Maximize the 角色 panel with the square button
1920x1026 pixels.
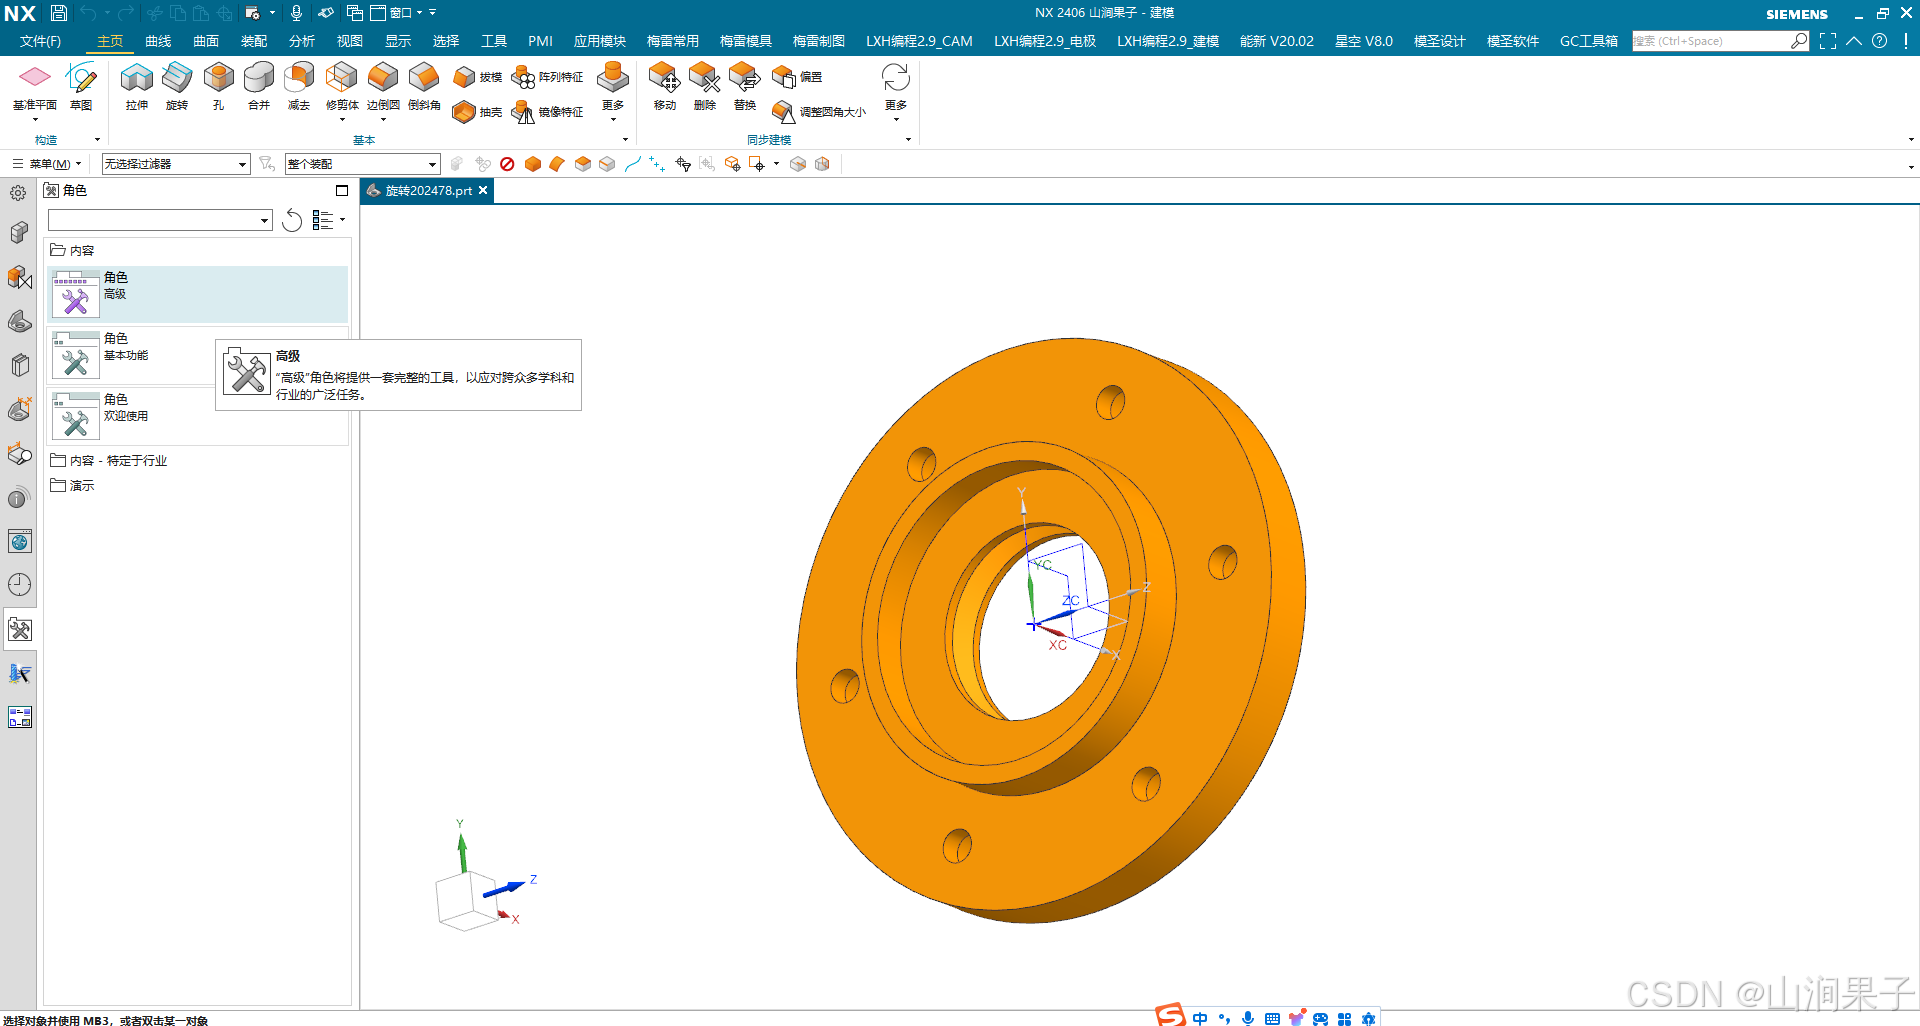point(342,190)
